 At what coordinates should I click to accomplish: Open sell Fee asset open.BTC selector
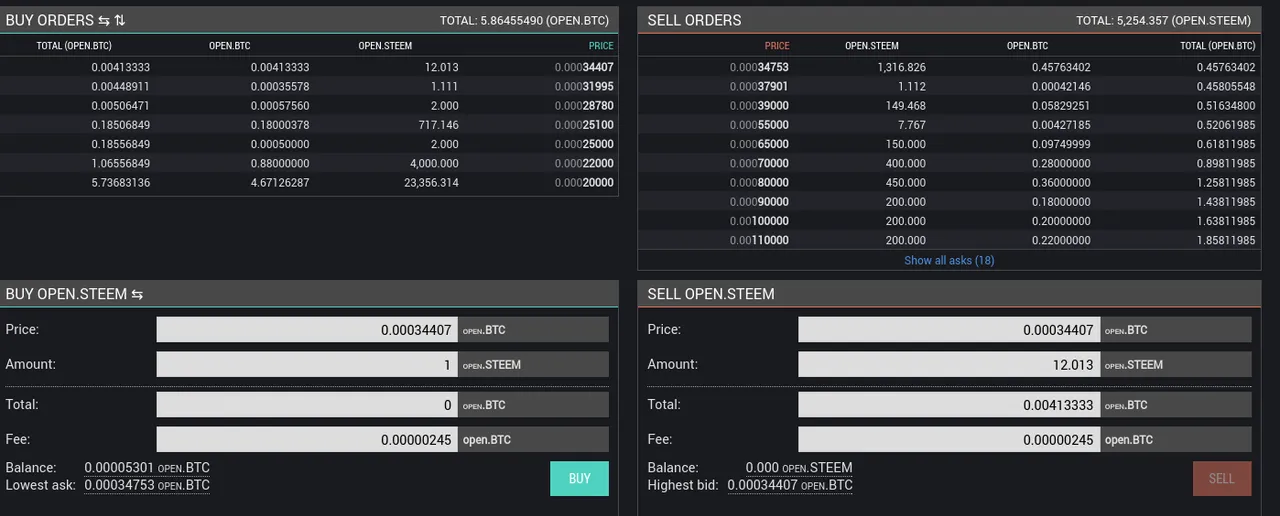pos(1175,440)
